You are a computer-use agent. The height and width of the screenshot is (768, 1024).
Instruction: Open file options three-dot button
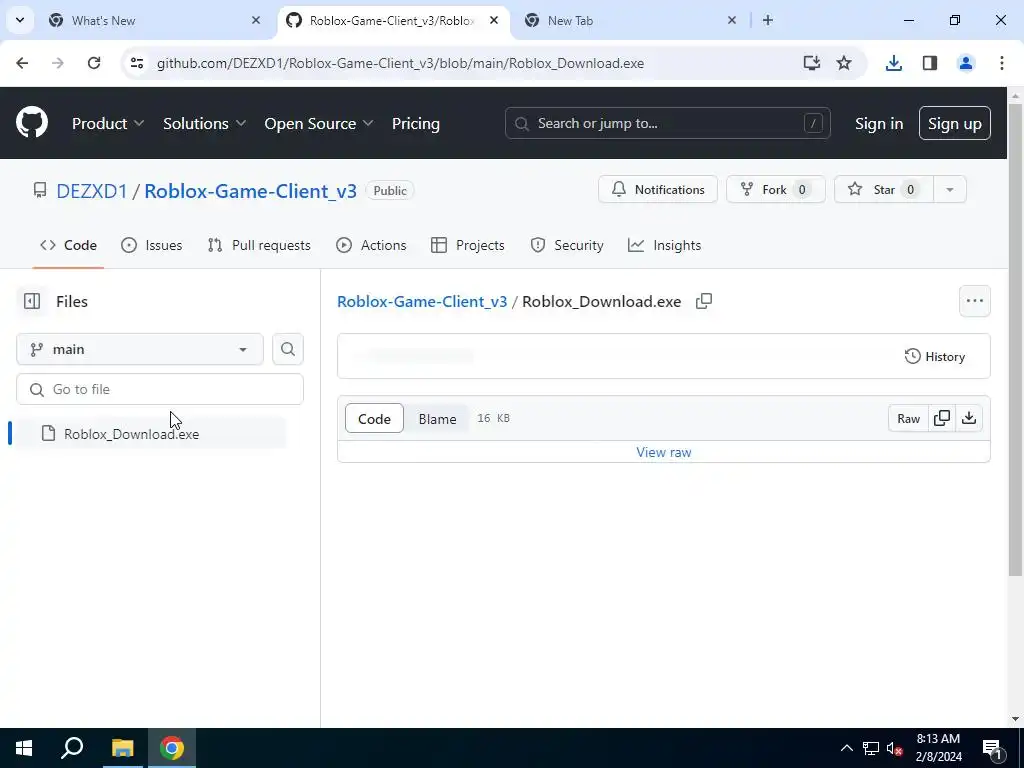pyautogui.click(x=974, y=301)
